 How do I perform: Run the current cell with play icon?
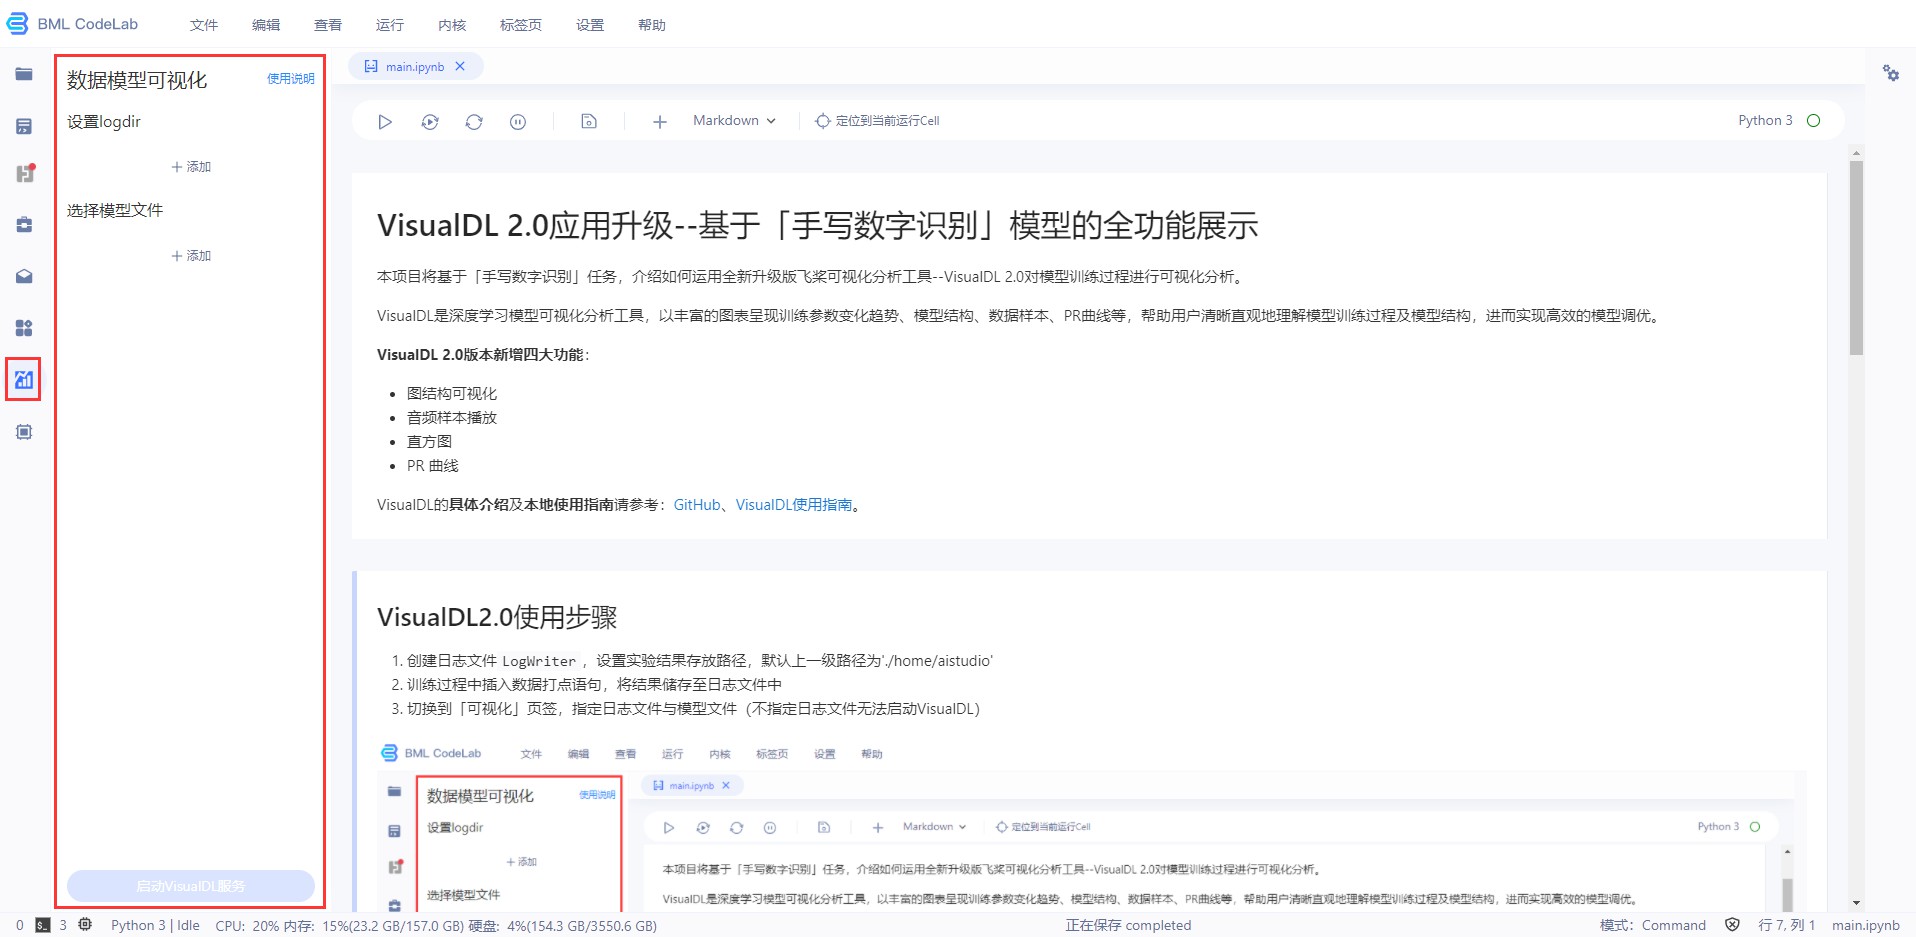pyautogui.click(x=385, y=121)
